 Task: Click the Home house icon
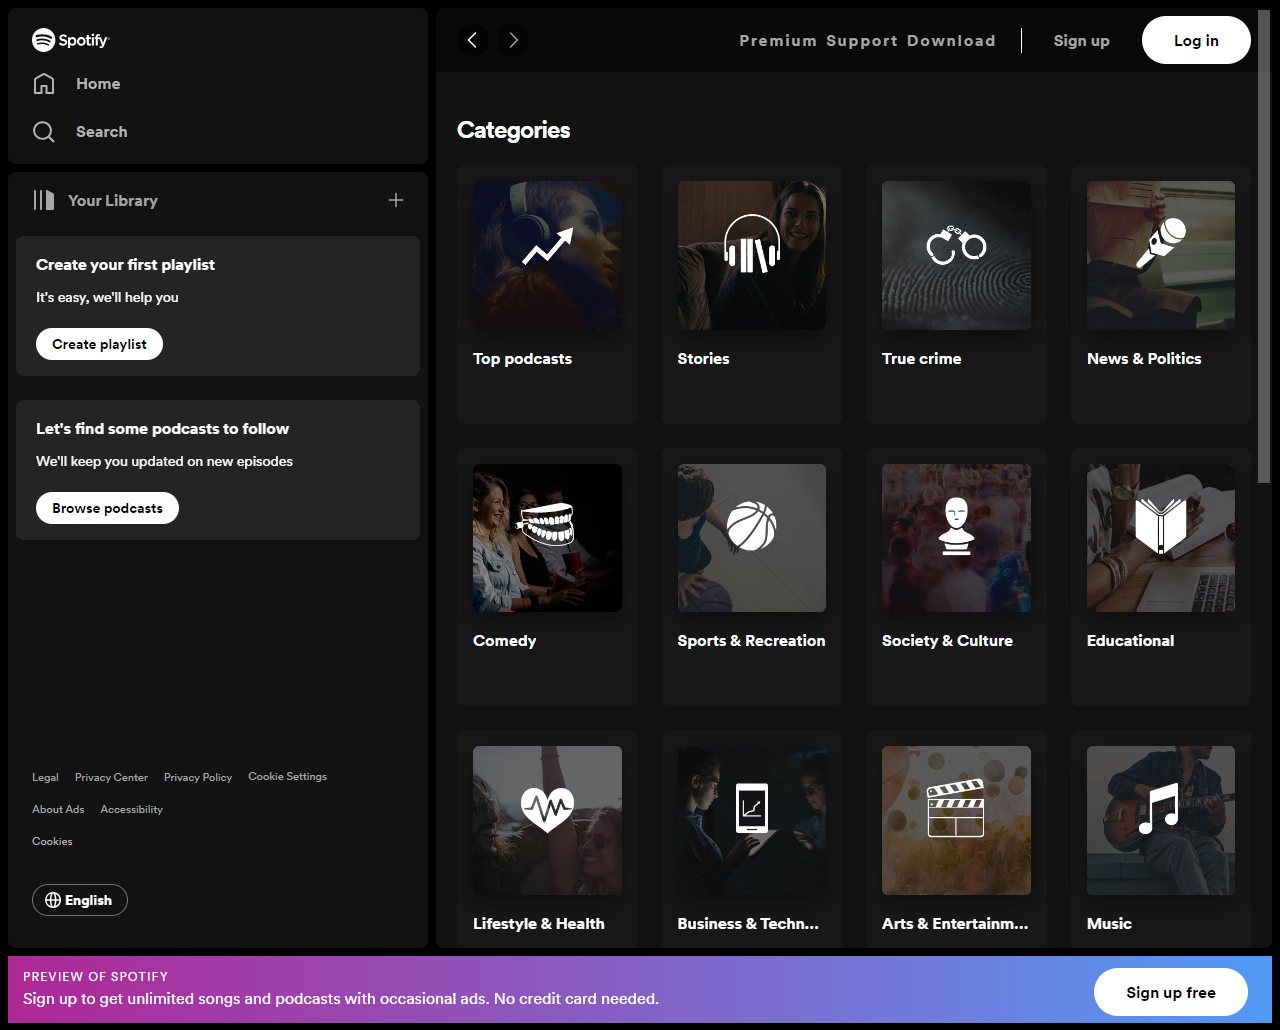pyautogui.click(x=44, y=84)
